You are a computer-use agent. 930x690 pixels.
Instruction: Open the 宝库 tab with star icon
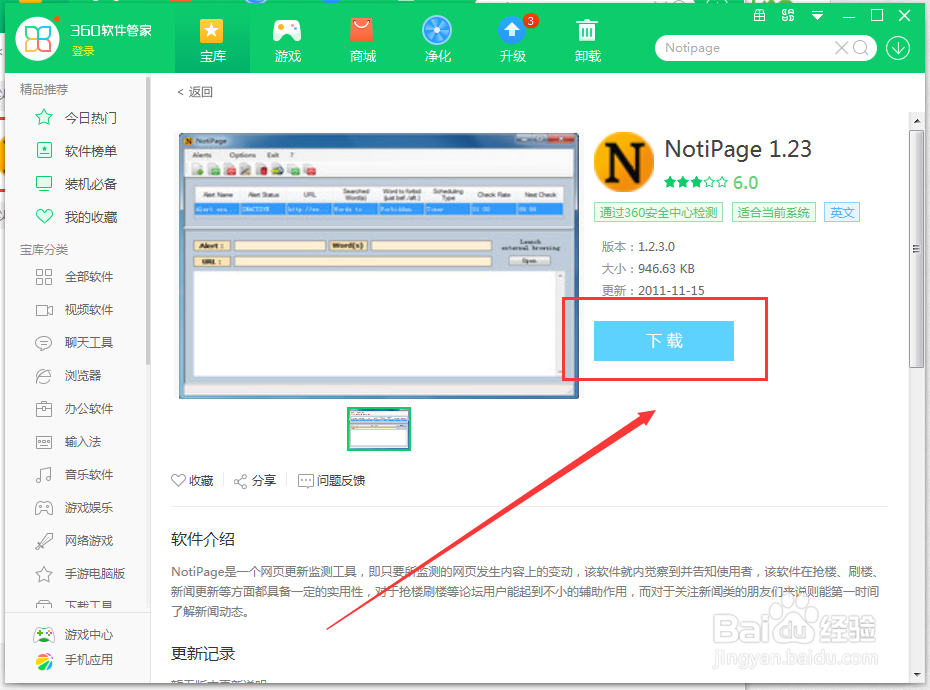point(212,42)
